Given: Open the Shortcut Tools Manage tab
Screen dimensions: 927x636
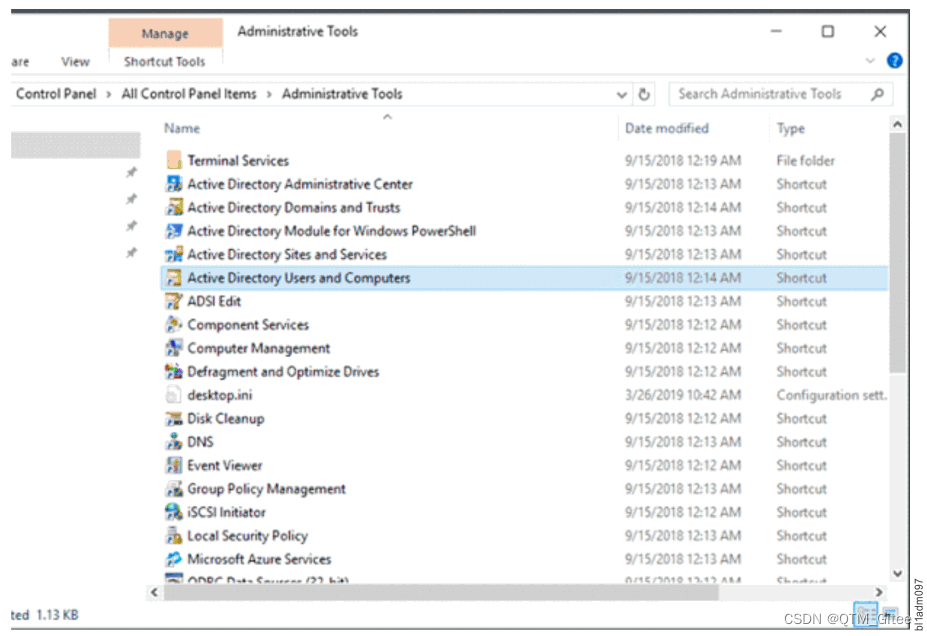Looking at the screenshot, I should 165,33.
